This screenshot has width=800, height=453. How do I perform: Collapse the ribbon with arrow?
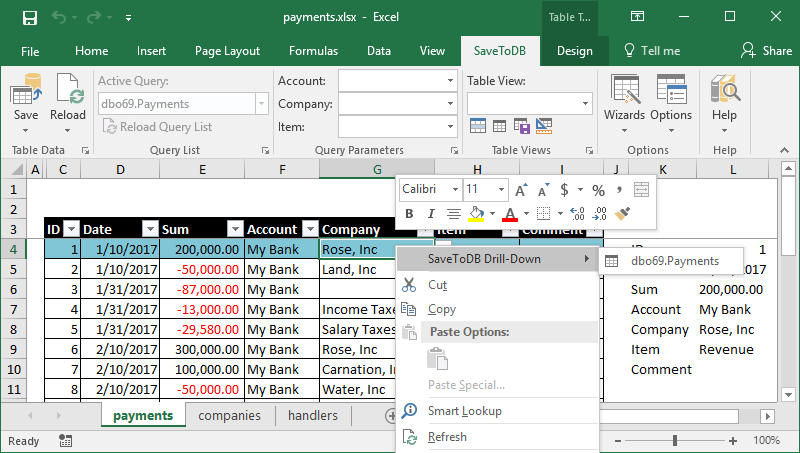pyautogui.click(x=784, y=150)
